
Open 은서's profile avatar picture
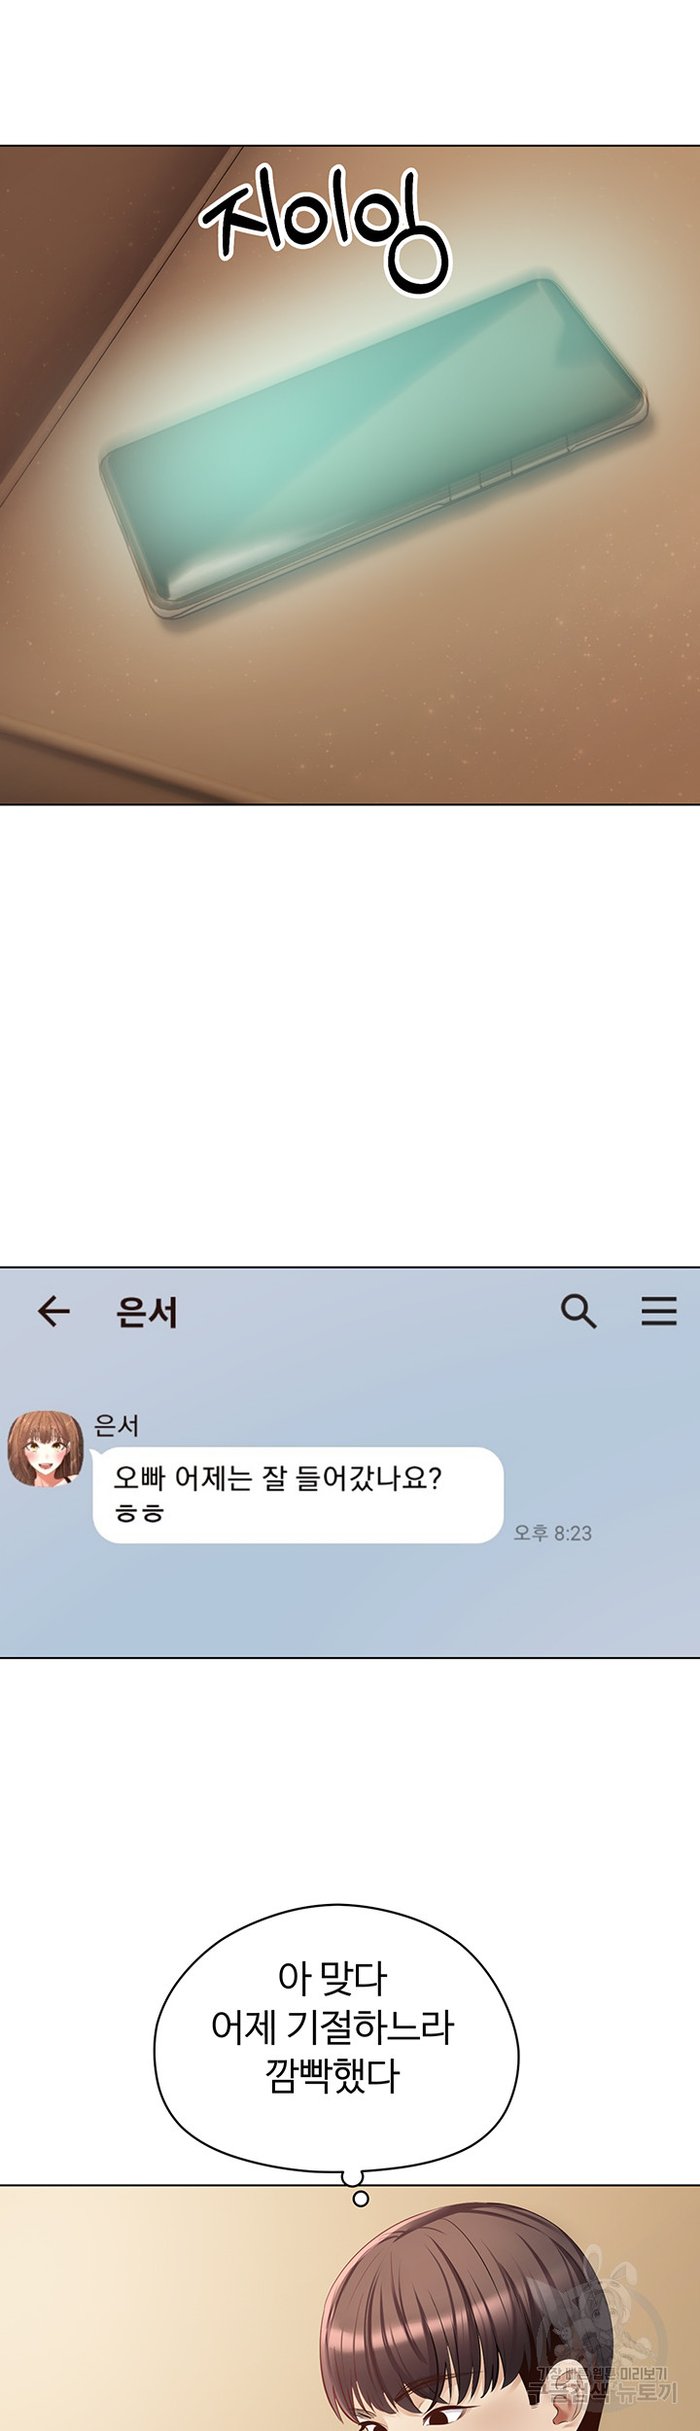[x=43, y=1449]
